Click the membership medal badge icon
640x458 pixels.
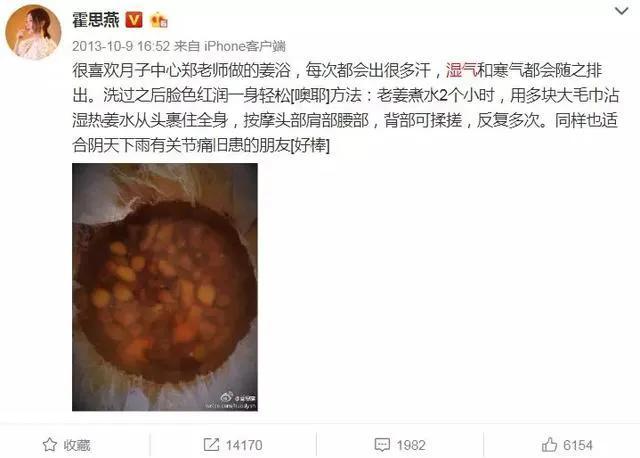coord(159,20)
